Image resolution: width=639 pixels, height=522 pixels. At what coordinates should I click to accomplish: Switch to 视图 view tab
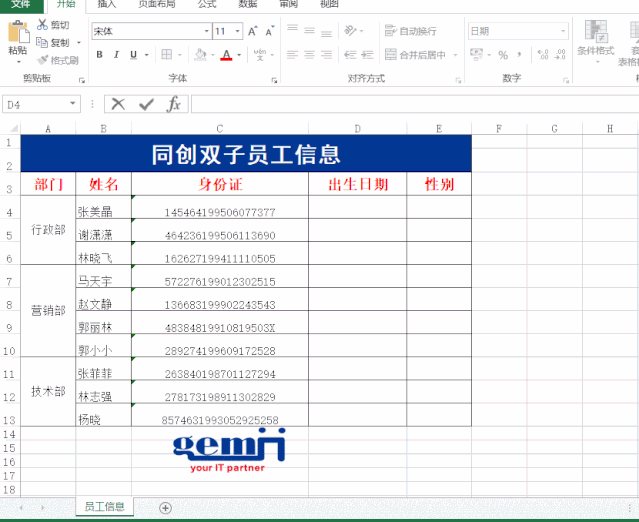click(329, 4)
